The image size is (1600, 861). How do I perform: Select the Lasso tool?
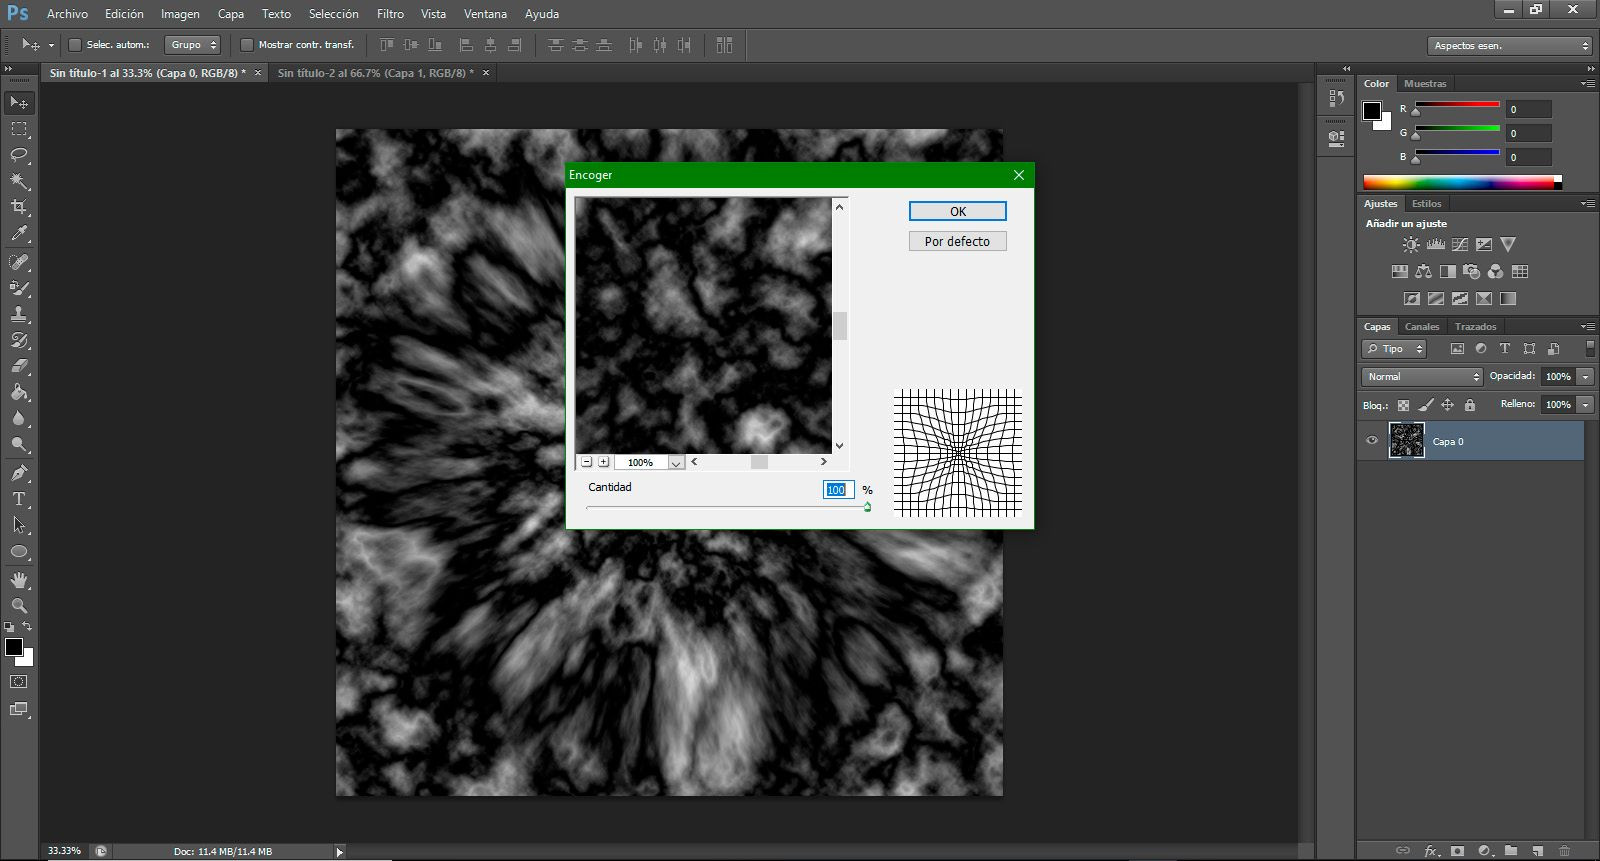(19, 155)
